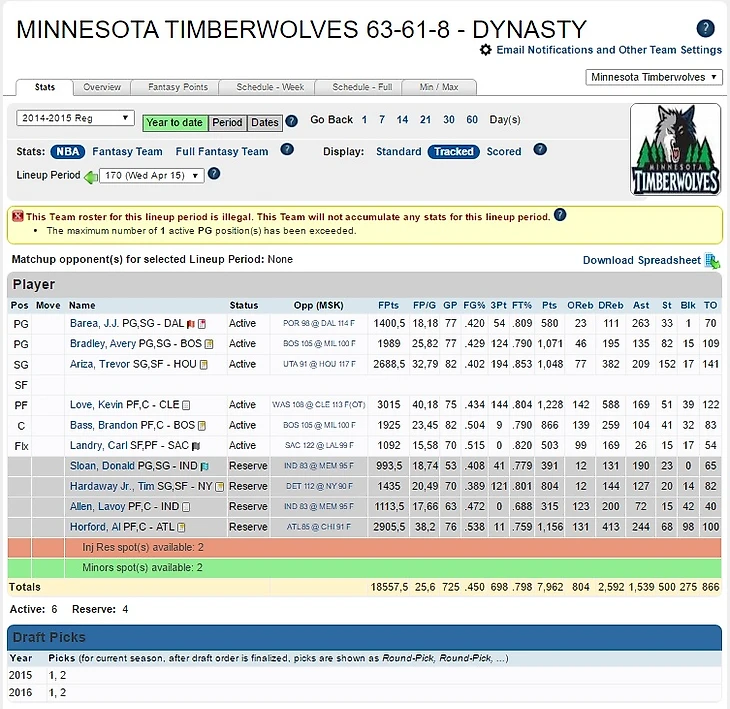The image size is (730, 709).
Task: Set display to Tracked
Action: click(453, 152)
